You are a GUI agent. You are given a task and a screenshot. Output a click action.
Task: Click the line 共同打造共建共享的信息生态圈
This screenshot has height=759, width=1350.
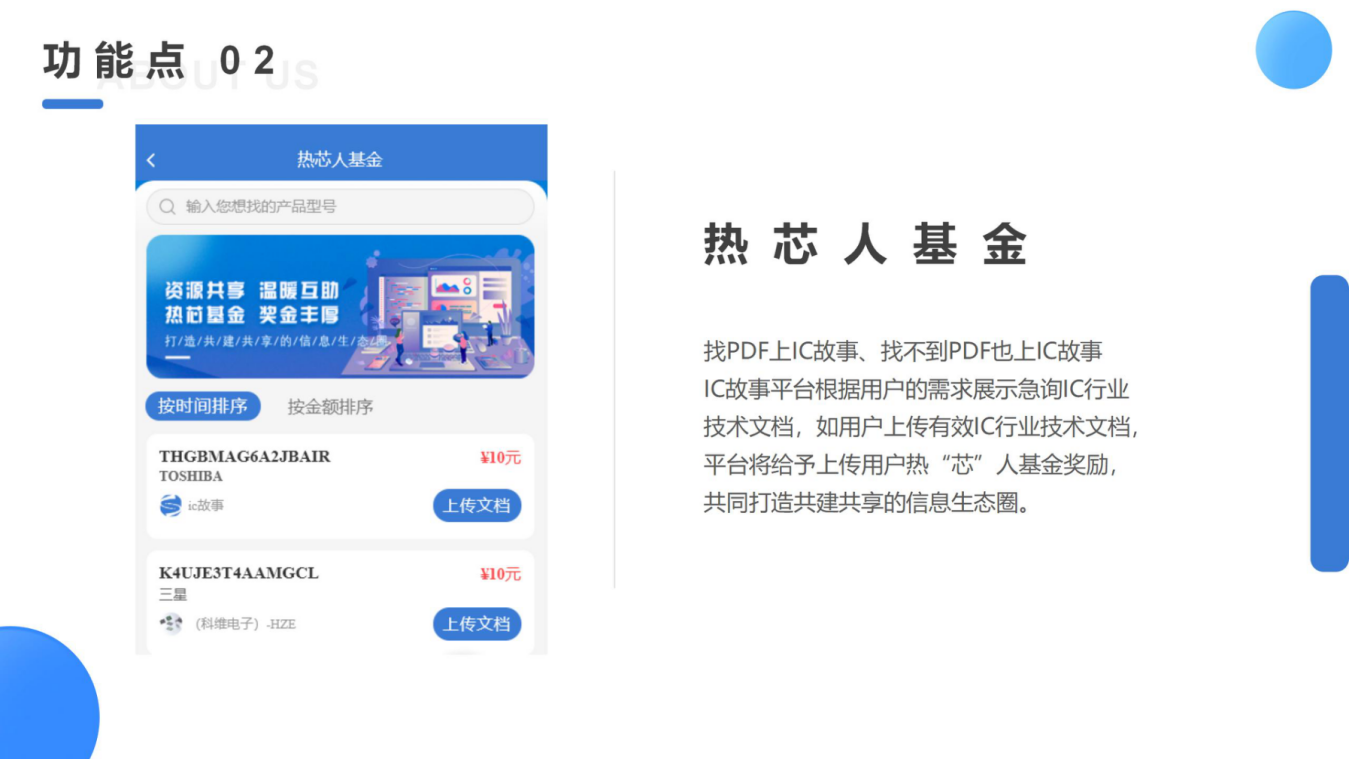(866, 502)
